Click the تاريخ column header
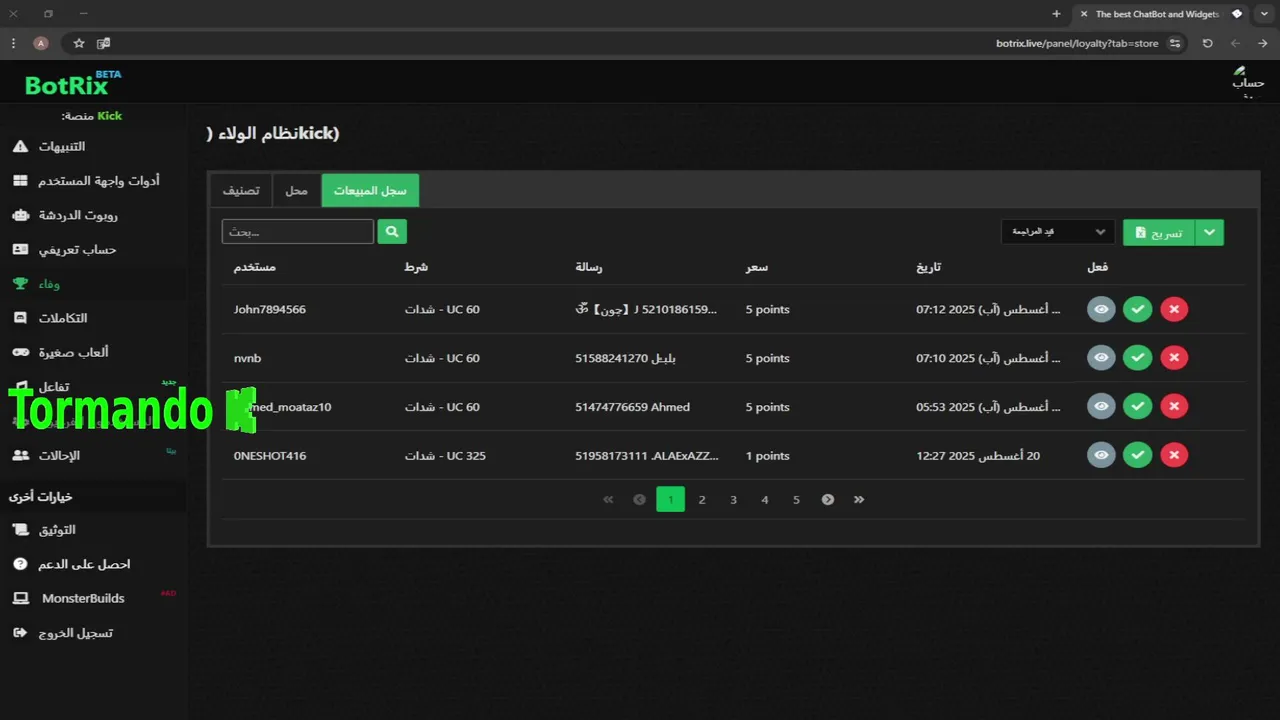 pyautogui.click(x=928, y=267)
